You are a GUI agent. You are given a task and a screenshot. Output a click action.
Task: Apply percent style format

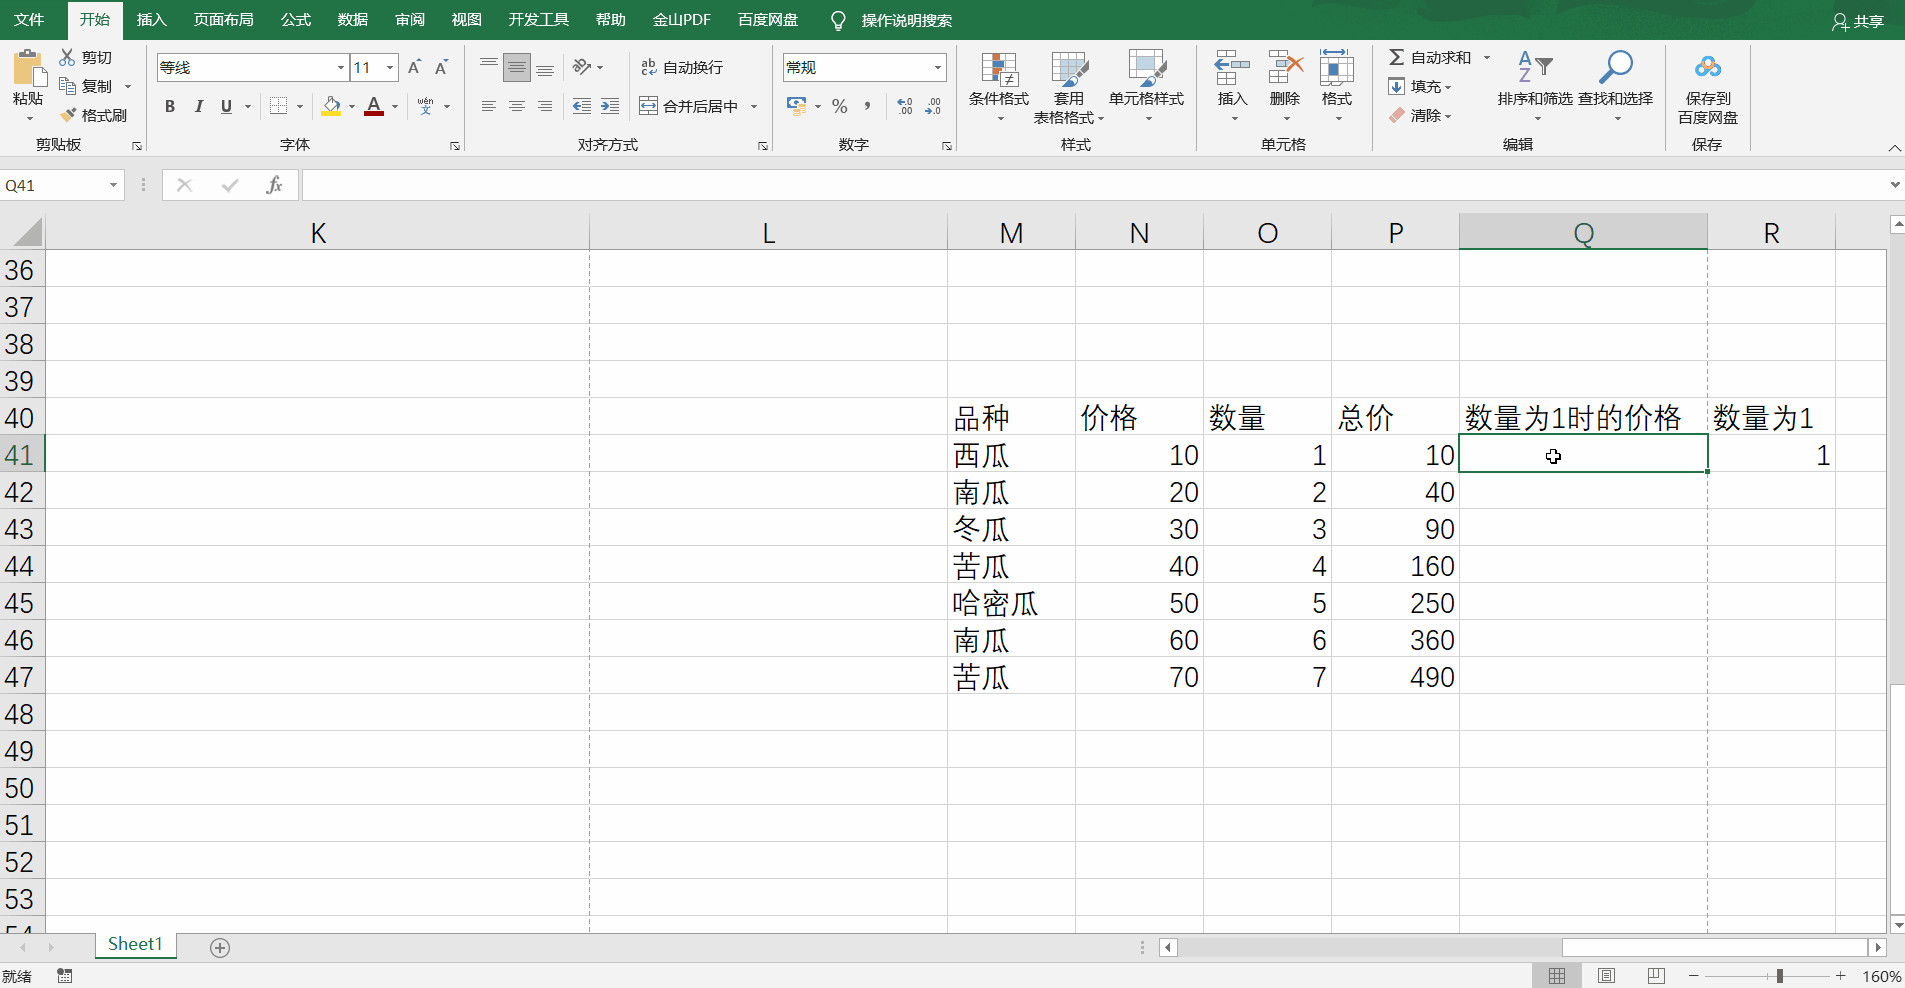pyautogui.click(x=839, y=106)
